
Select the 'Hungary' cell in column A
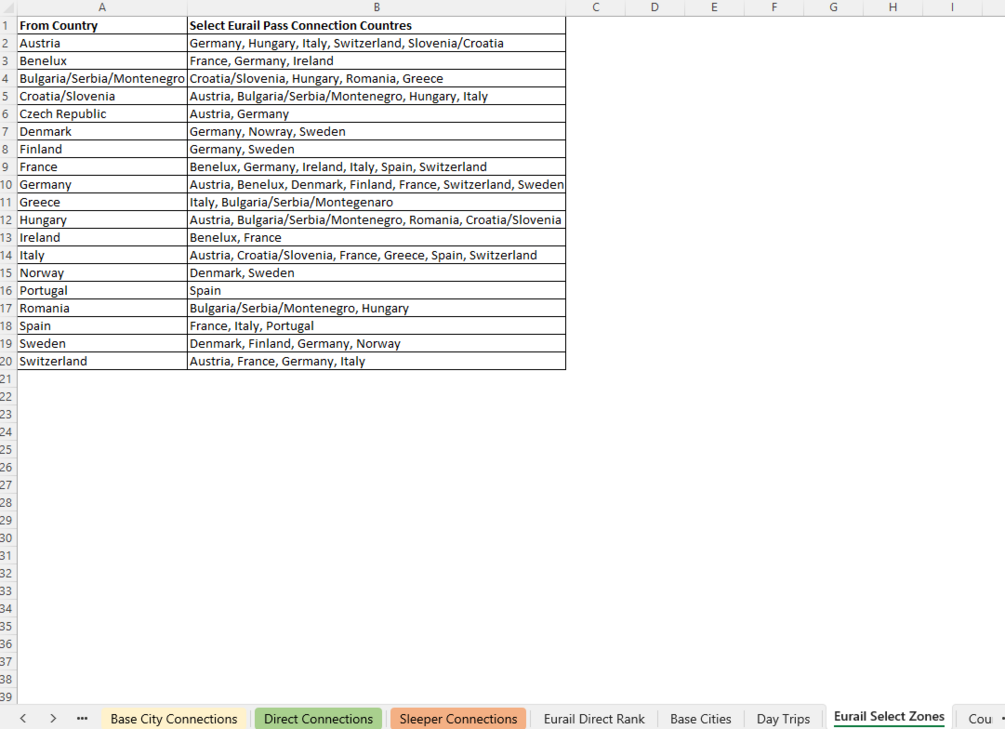coord(102,220)
